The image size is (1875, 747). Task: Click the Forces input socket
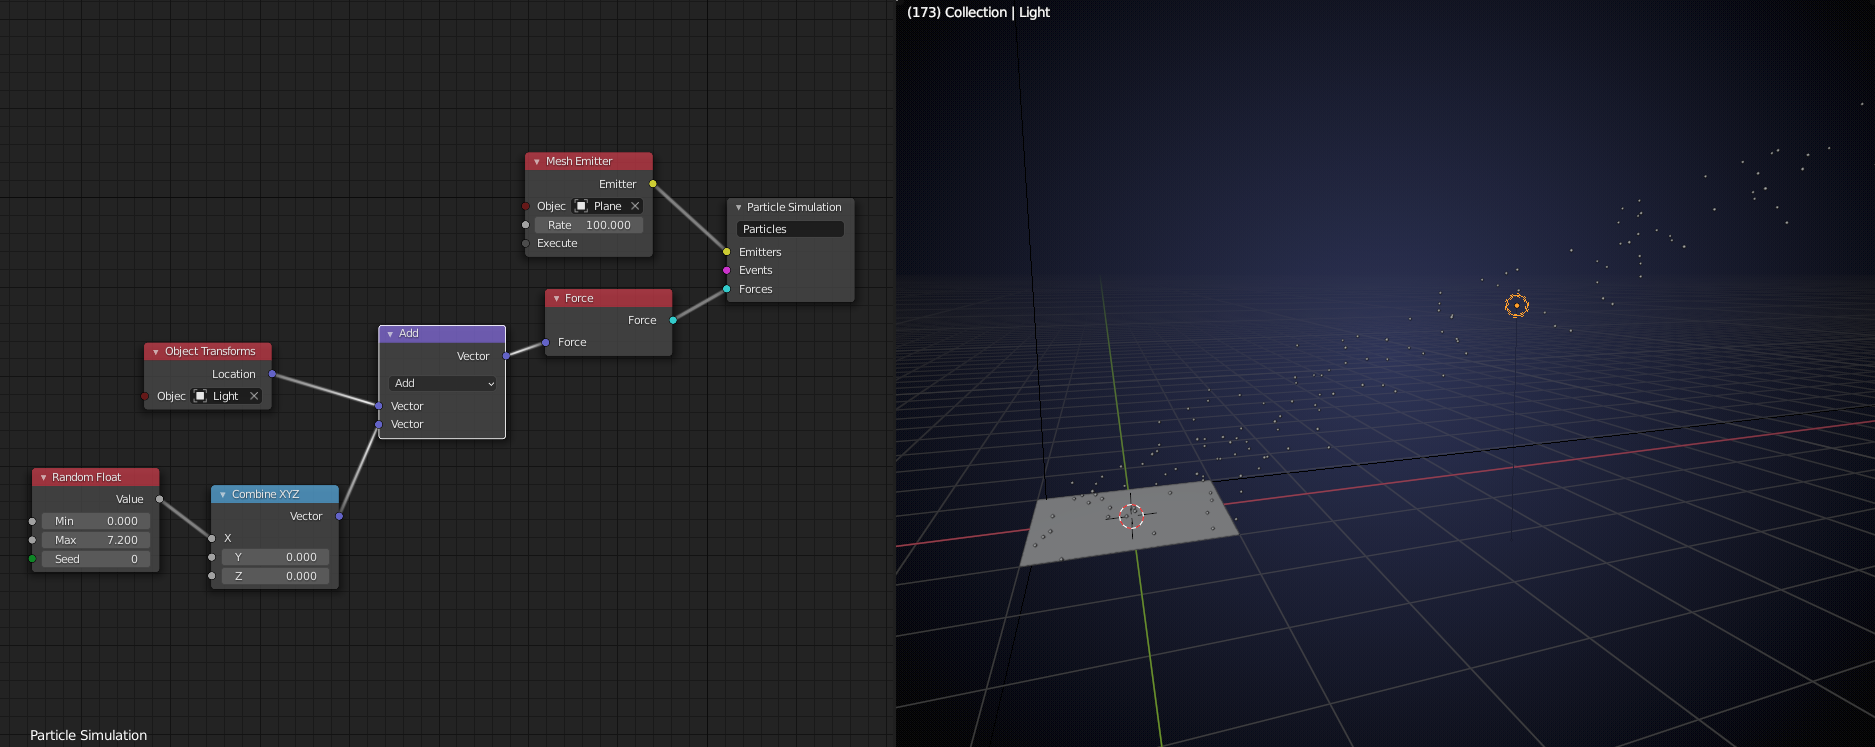(x=727, y=289)
